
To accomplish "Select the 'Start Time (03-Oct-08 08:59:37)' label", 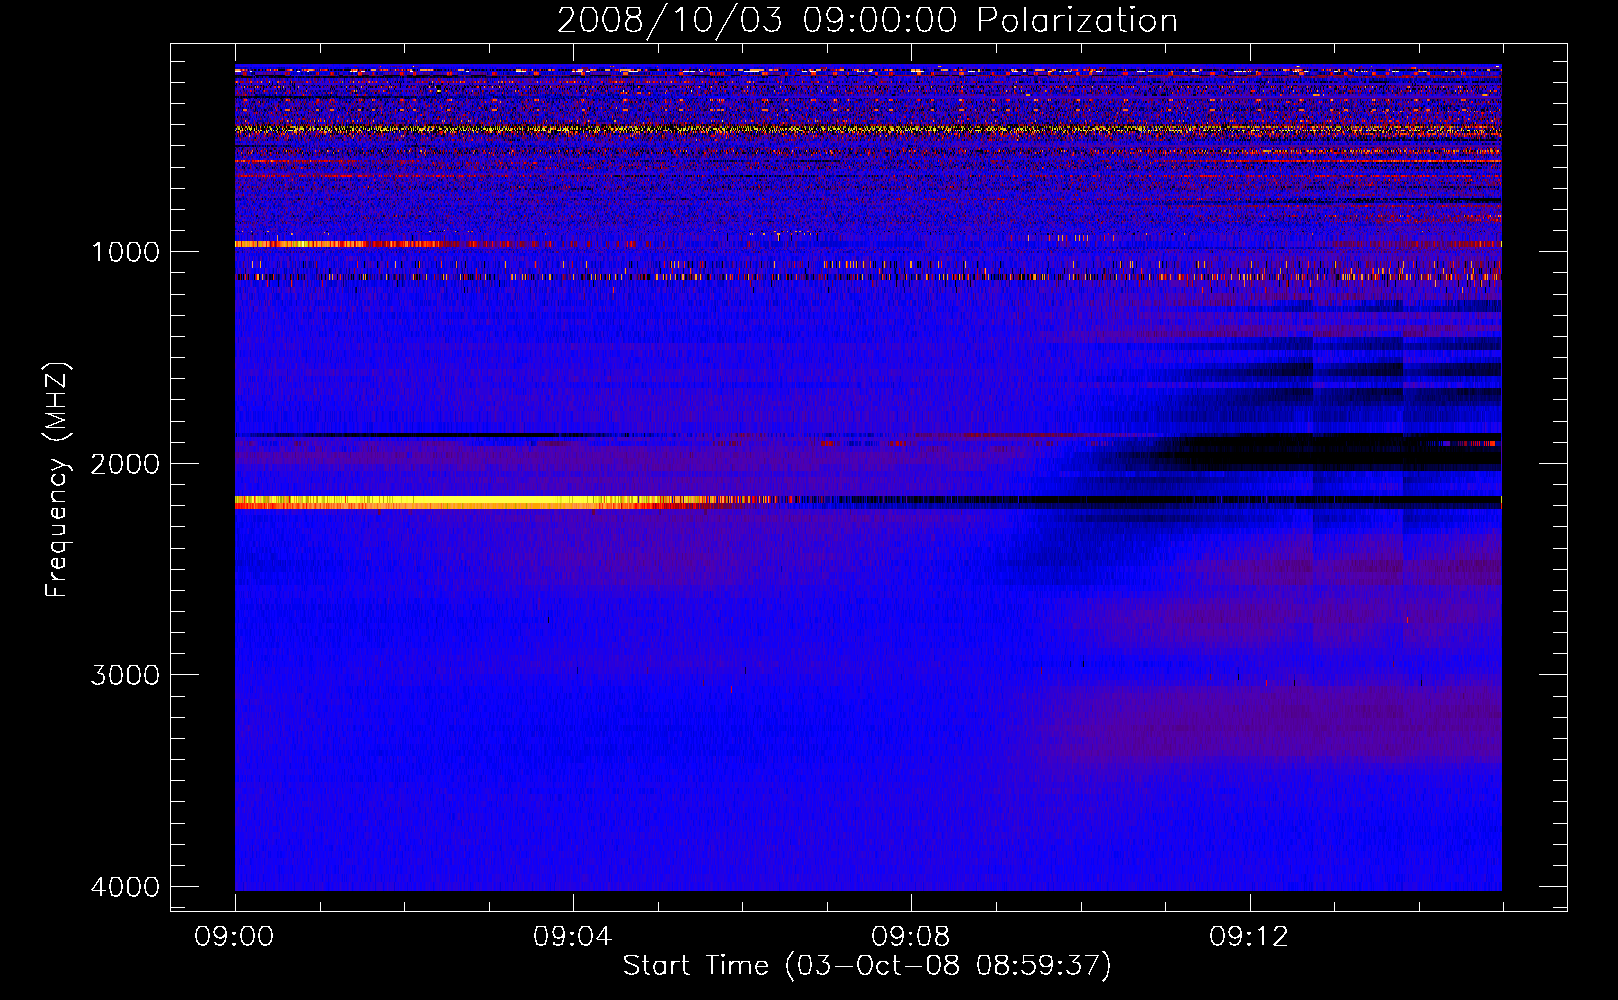I will (x=867, y=966).
